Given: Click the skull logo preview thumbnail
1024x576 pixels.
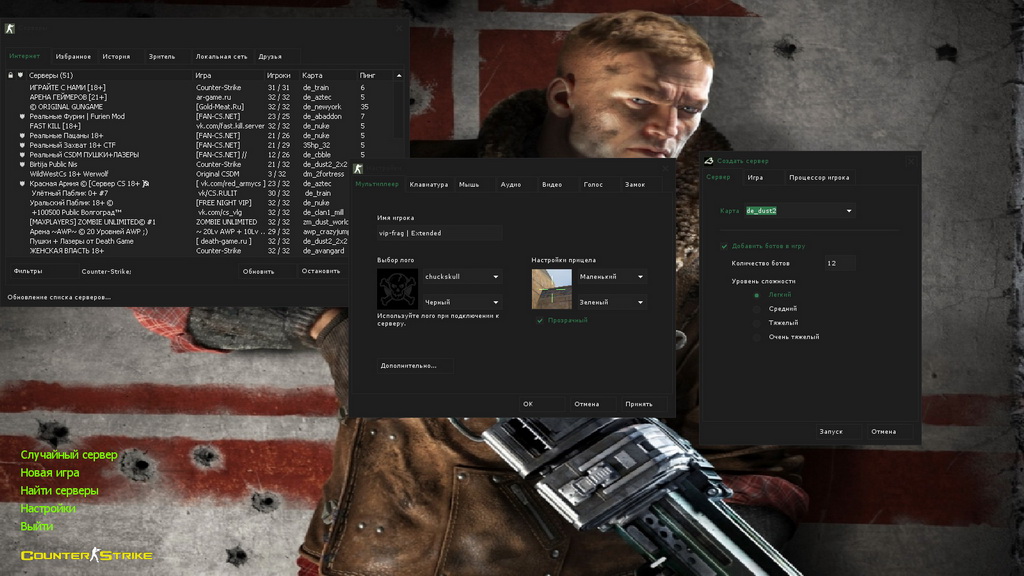Looking at the screenshot, I should (x=397, y=289).
